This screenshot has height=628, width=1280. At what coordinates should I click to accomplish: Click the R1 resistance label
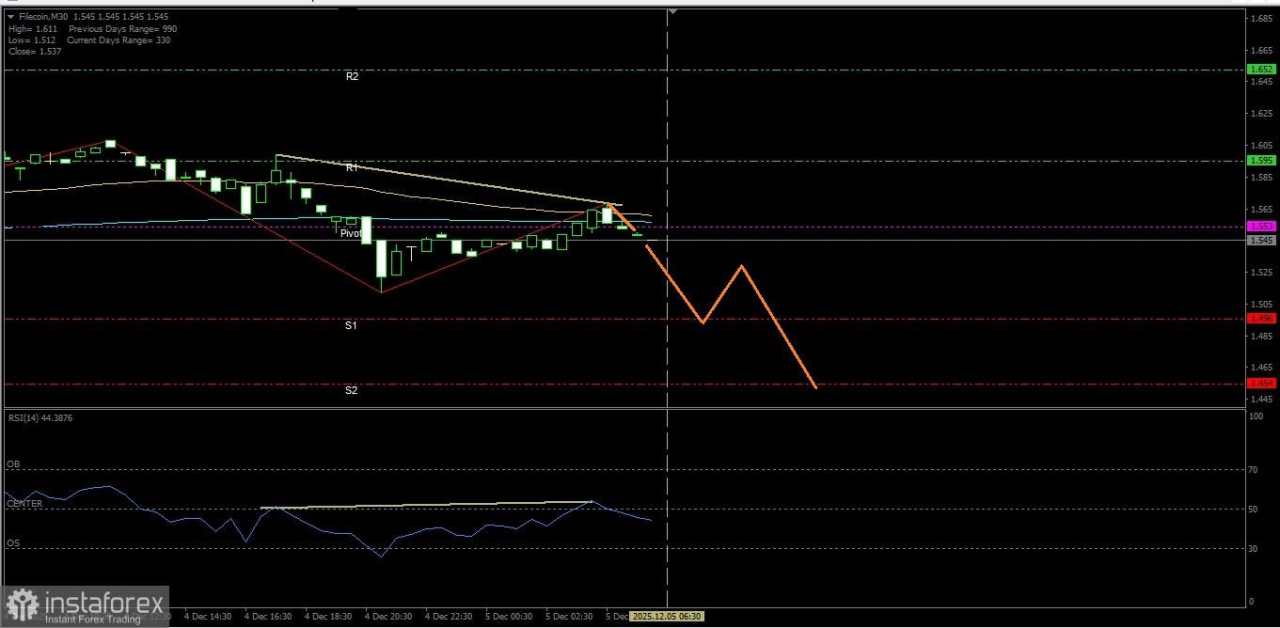pos(352,167)
